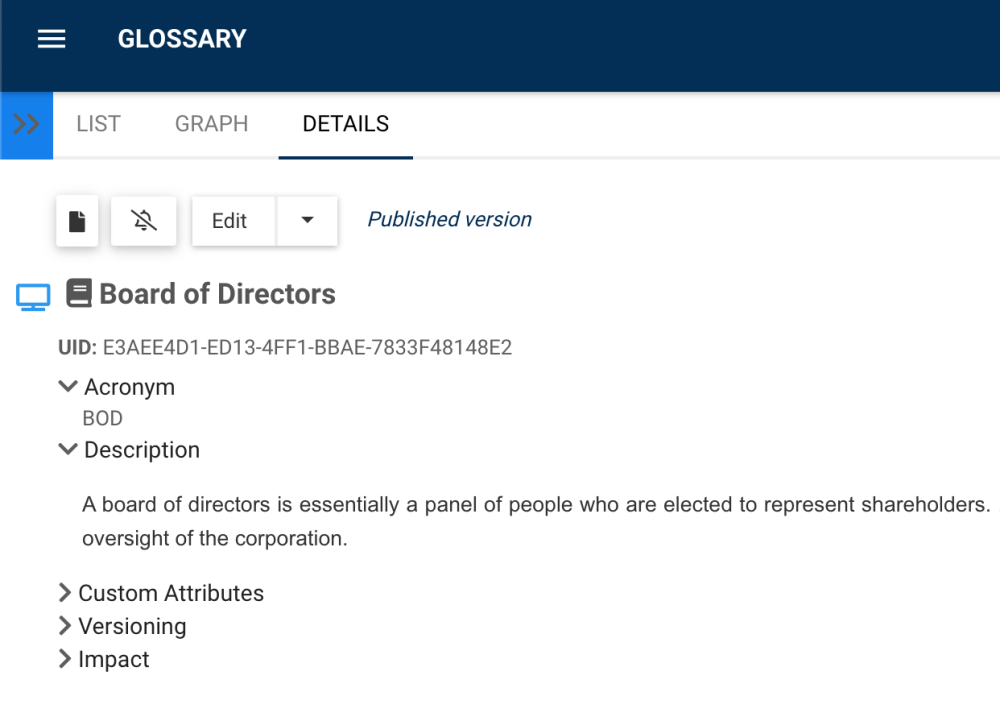This screenshot has width=1000, height=717.
Task: Select the DETAILS tab
Action: [x=346, y=124]
